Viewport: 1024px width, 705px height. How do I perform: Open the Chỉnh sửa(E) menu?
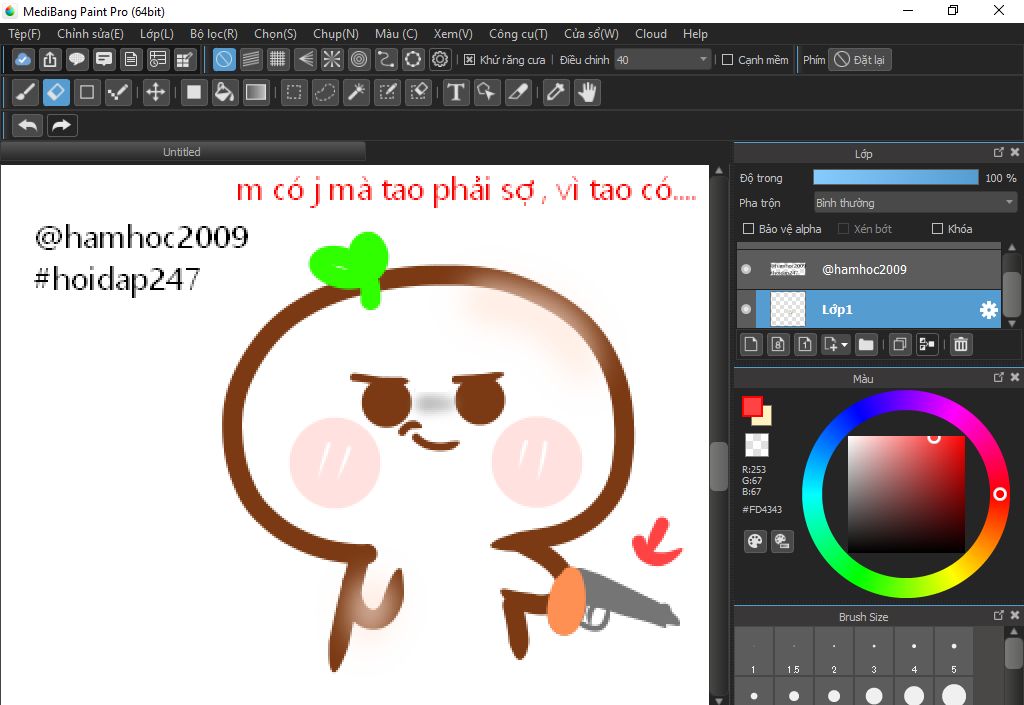pos(90,34)
